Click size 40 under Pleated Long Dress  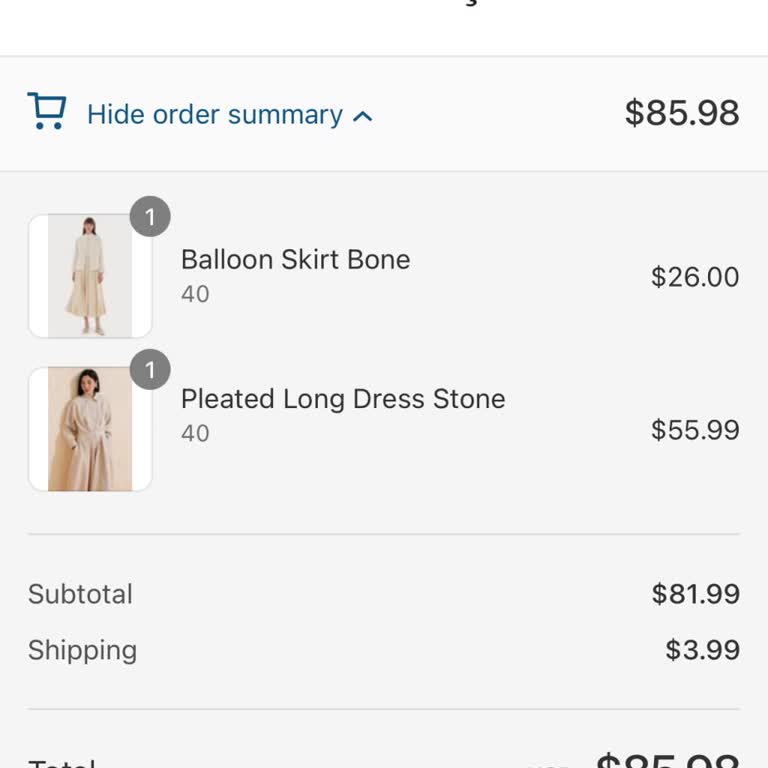(195, 433)
